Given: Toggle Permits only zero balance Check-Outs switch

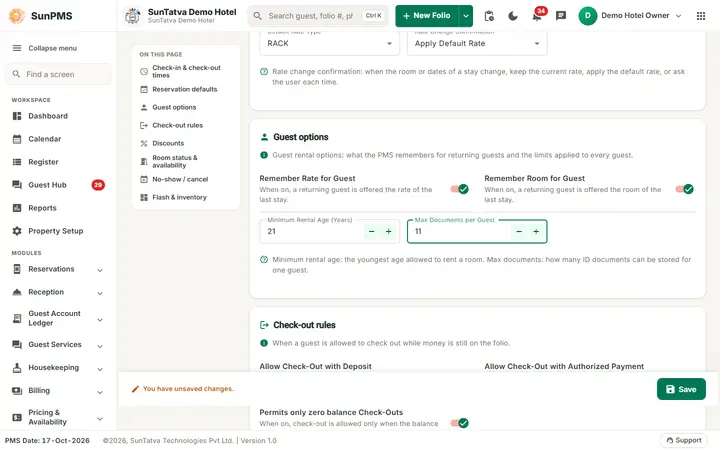Looking at the screenshot, I should tap(460, 423).
